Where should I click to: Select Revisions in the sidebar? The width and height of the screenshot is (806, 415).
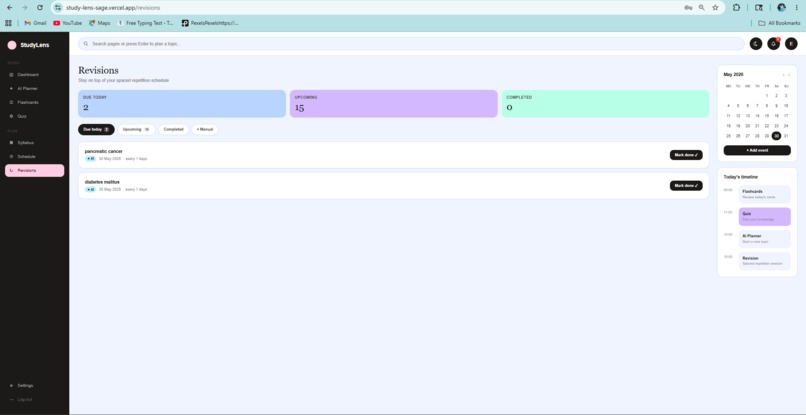pyautogui.click(x=34, y=170)
